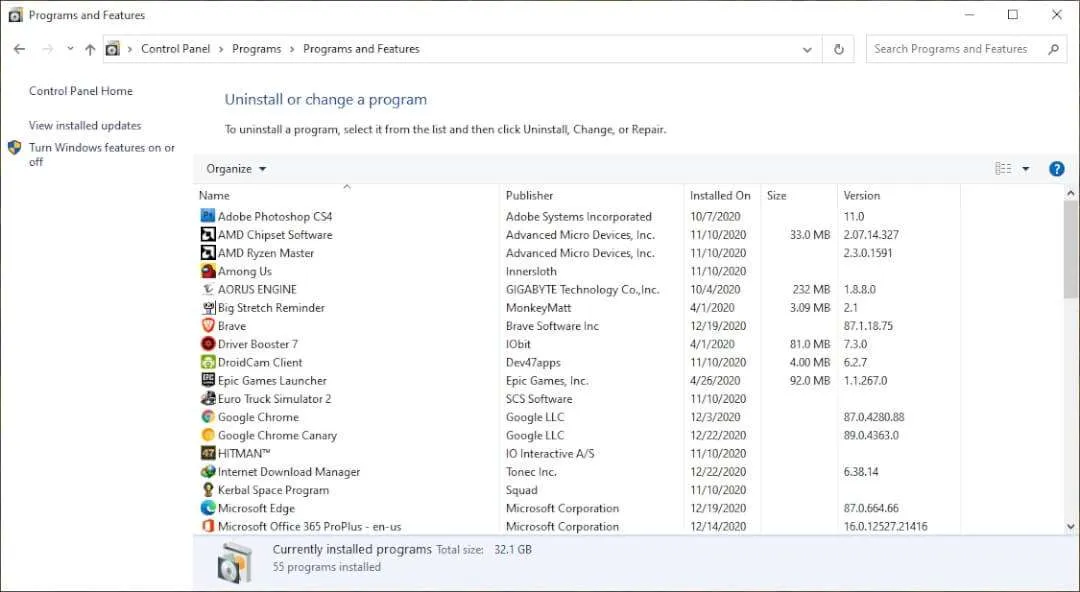Sort list by the Version column header
The height and width of the screenshot is (592, 1080).
(899, 195)
